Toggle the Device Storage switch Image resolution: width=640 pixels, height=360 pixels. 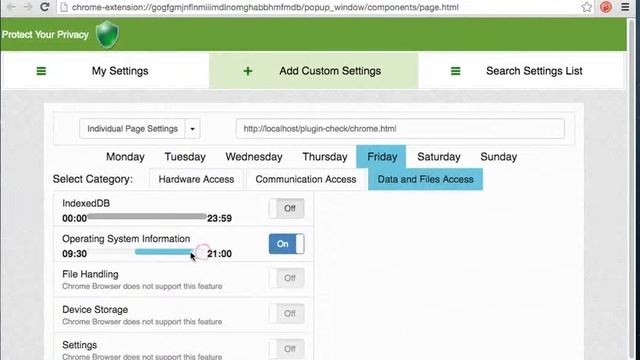(x=287, y=314)
